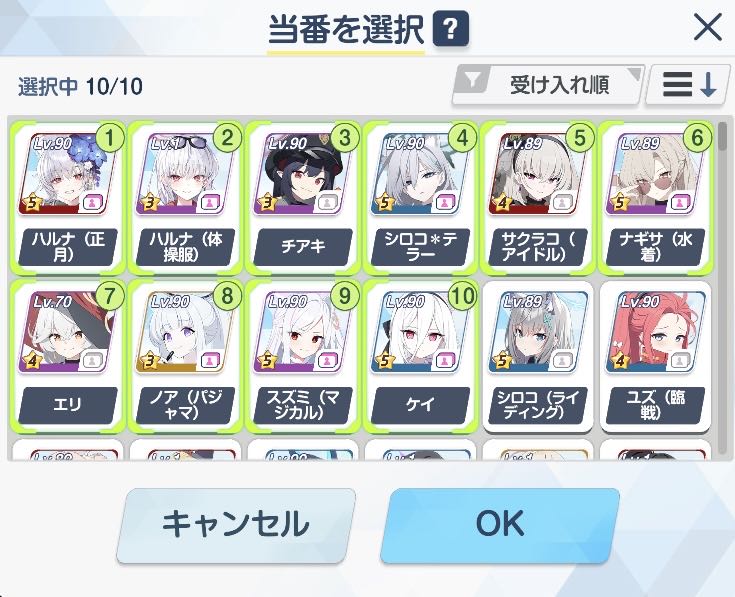Click star rank icon on エリ card
The image size is (735, 597).
coord(31,361)
